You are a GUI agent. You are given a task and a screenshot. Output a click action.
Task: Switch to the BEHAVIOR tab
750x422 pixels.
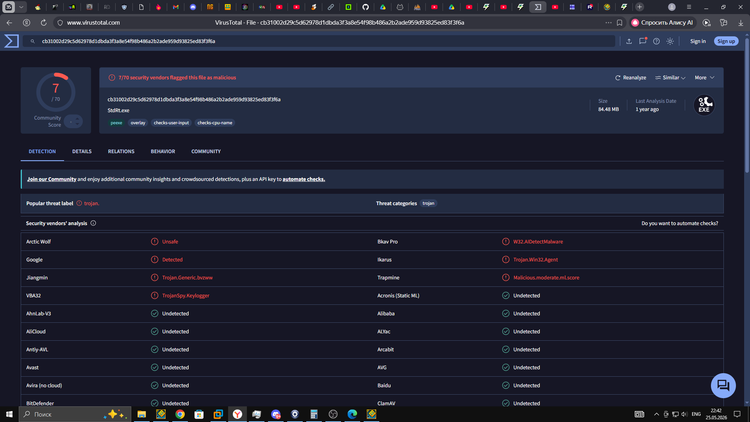163,151
